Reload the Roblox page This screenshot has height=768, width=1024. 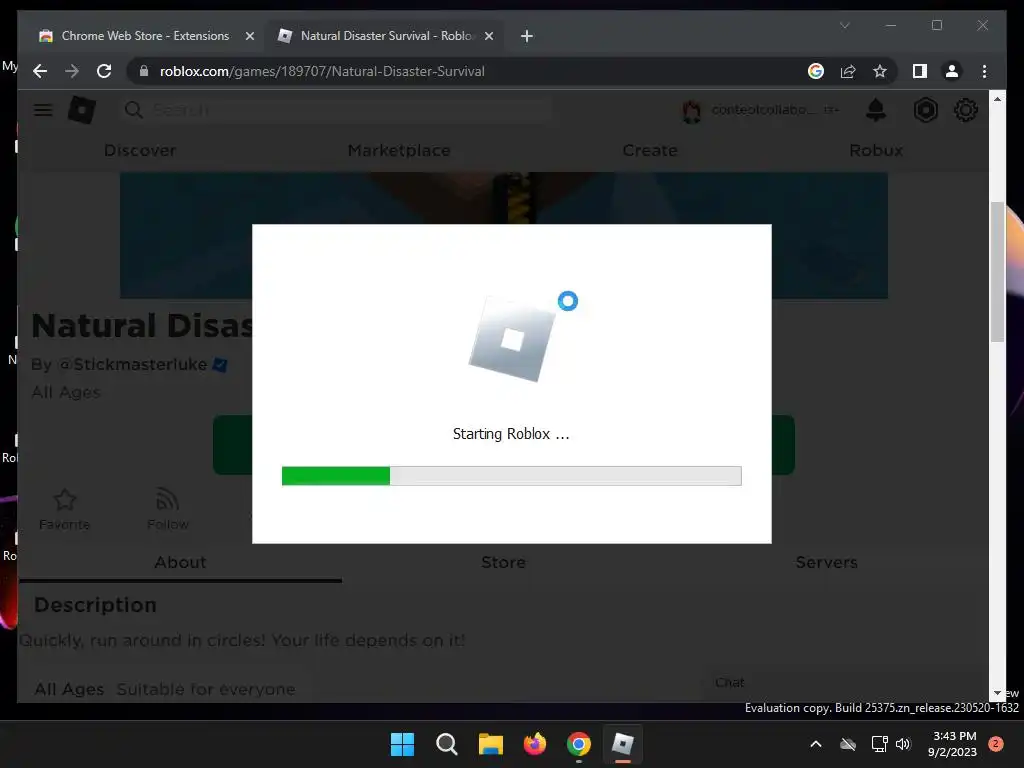pos(104,71)
